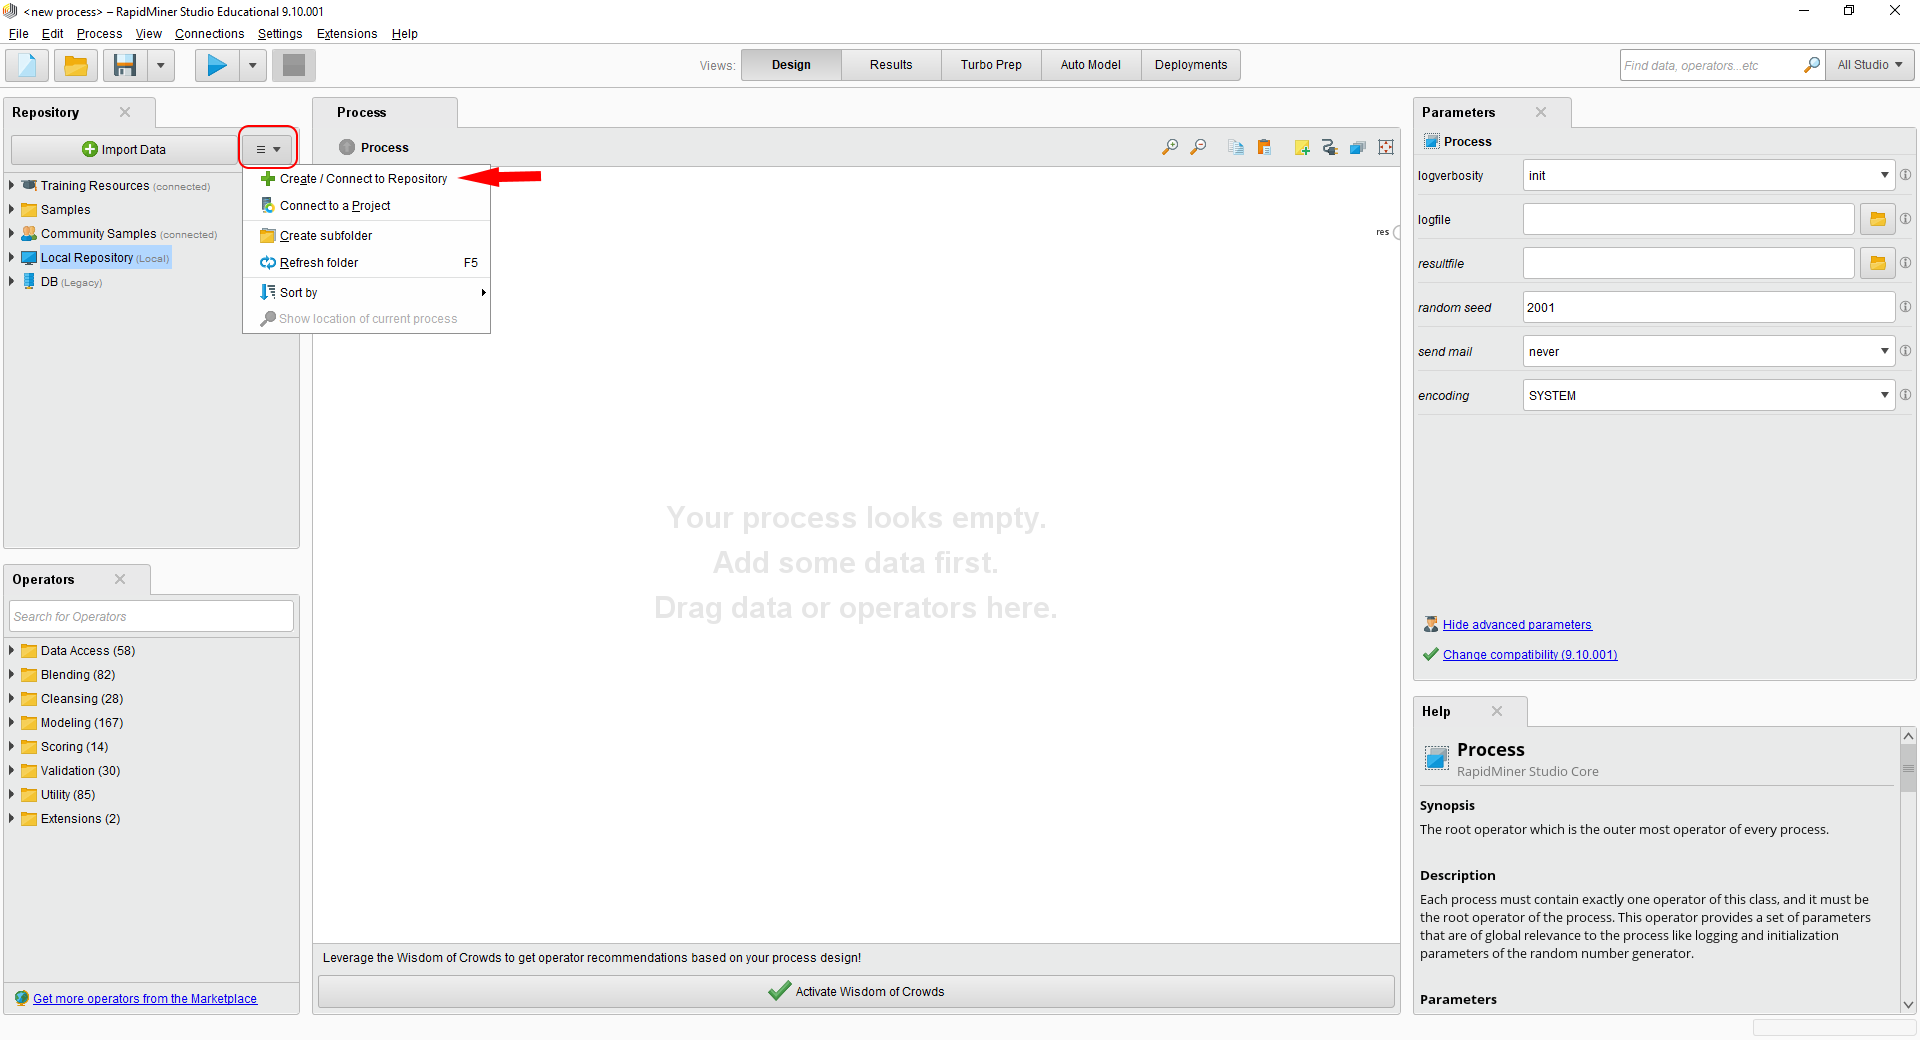Screen dimensions: 1920x1040
Task: Browse for resultfile using its folder icon
Action: [x=1878, y=263]
